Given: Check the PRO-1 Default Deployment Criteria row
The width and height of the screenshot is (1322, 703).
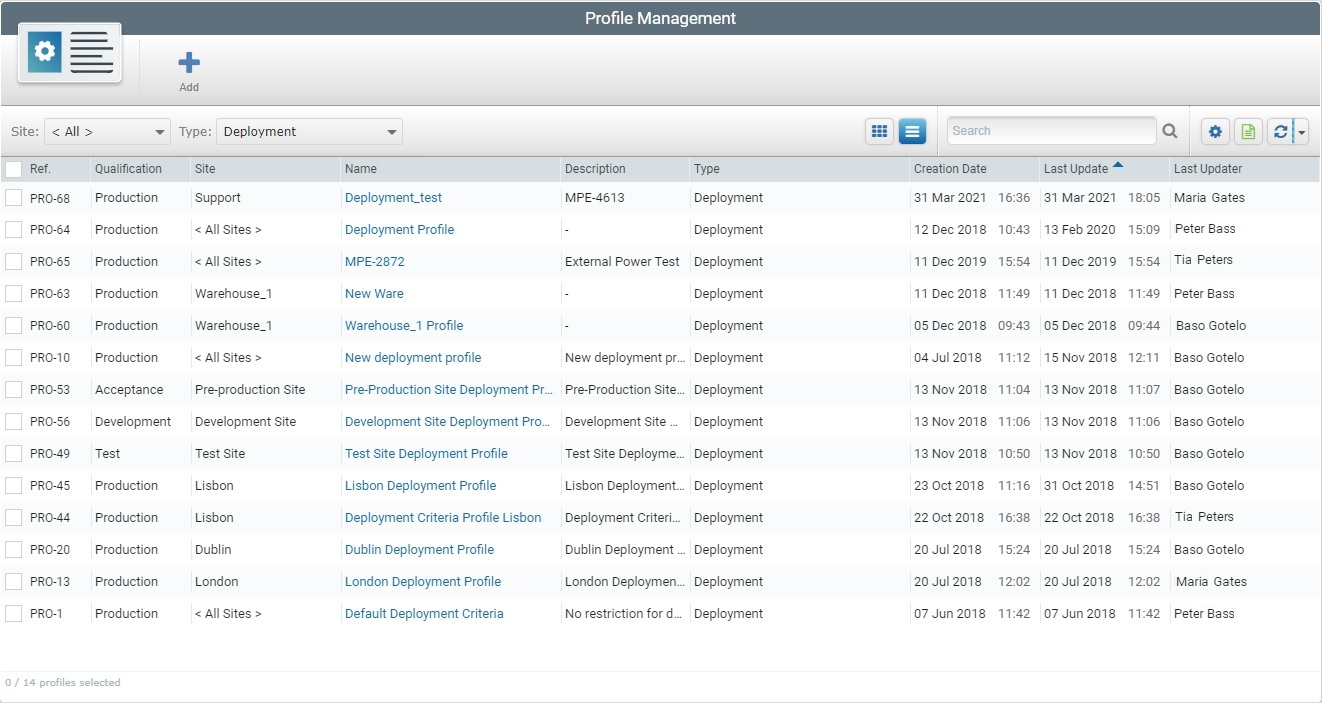Looking at the screenshot, I should [14, 613].
